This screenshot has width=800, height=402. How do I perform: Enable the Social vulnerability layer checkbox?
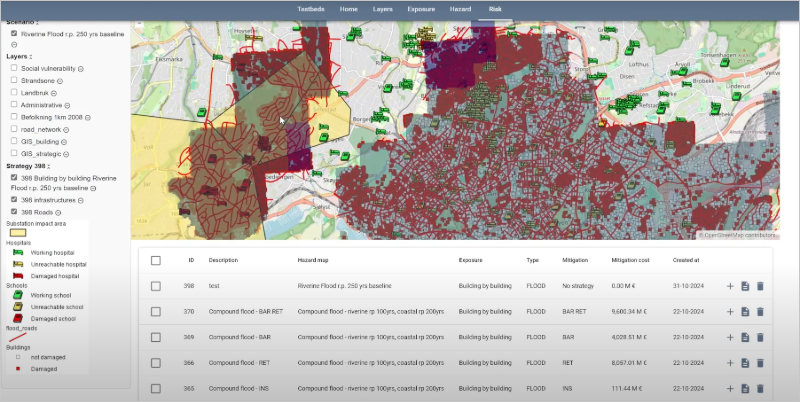coord(14,68)
